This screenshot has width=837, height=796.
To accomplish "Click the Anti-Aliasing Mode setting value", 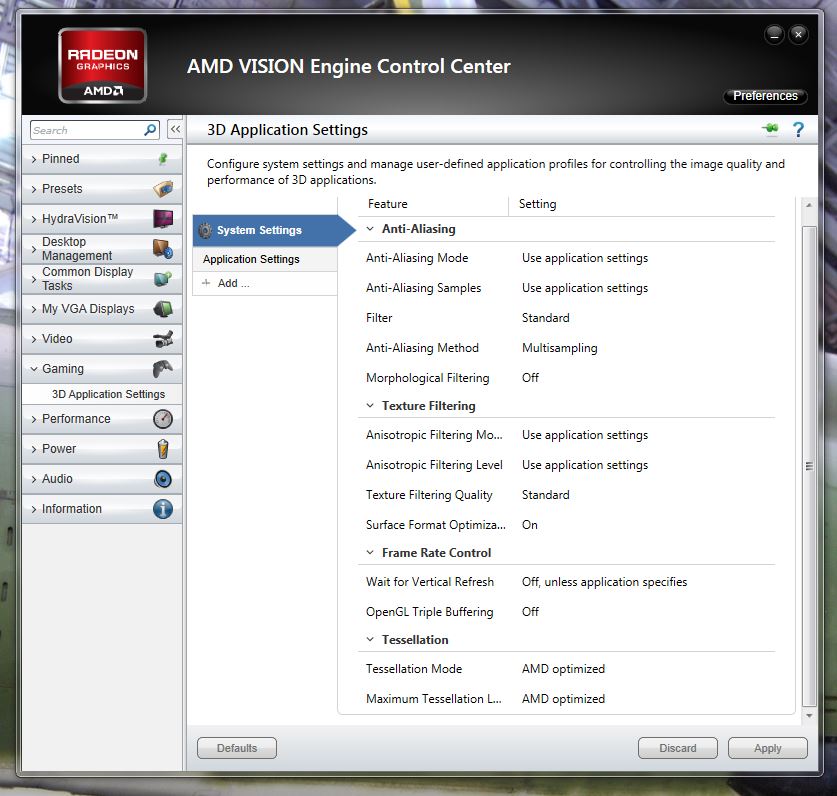I will 585,258.
